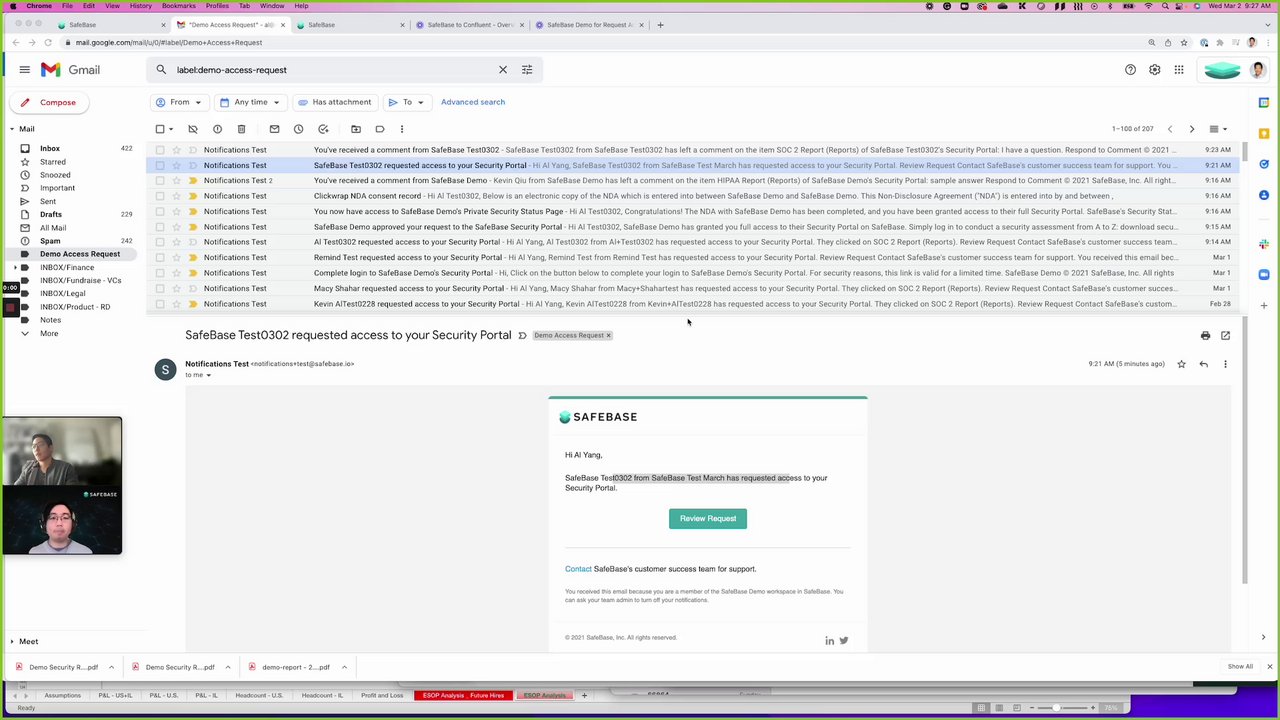1280x720 pixels.
Task: Select checkbox for Kevin AlTest0228 email
Action: [160, 304]
